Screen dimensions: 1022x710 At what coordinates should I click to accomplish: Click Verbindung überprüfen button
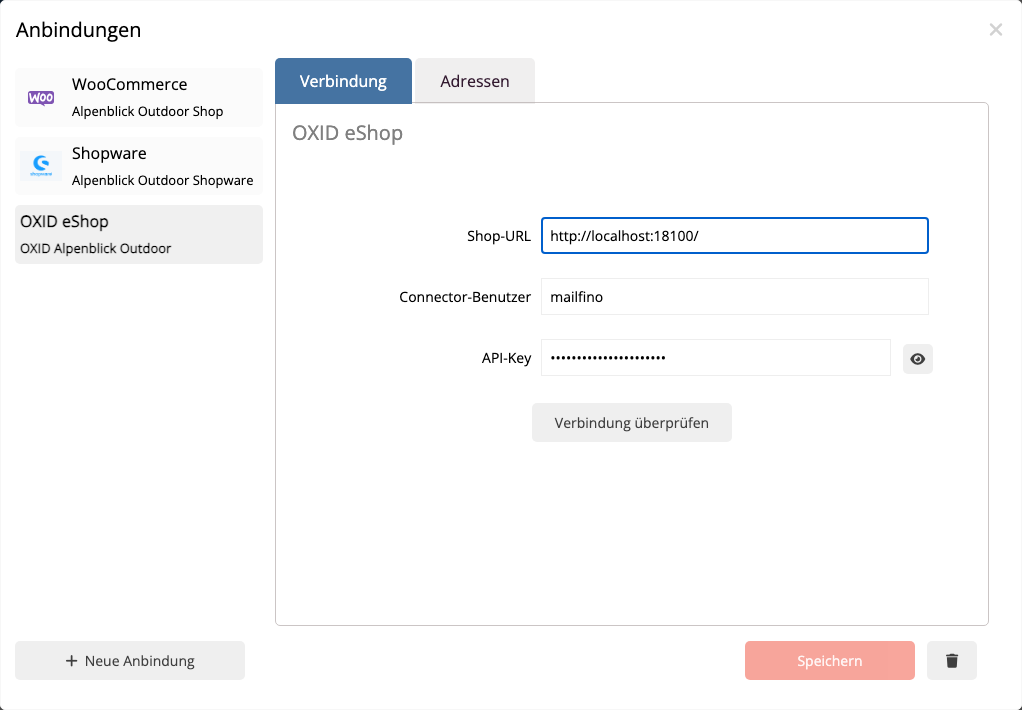tap(632, 422)
